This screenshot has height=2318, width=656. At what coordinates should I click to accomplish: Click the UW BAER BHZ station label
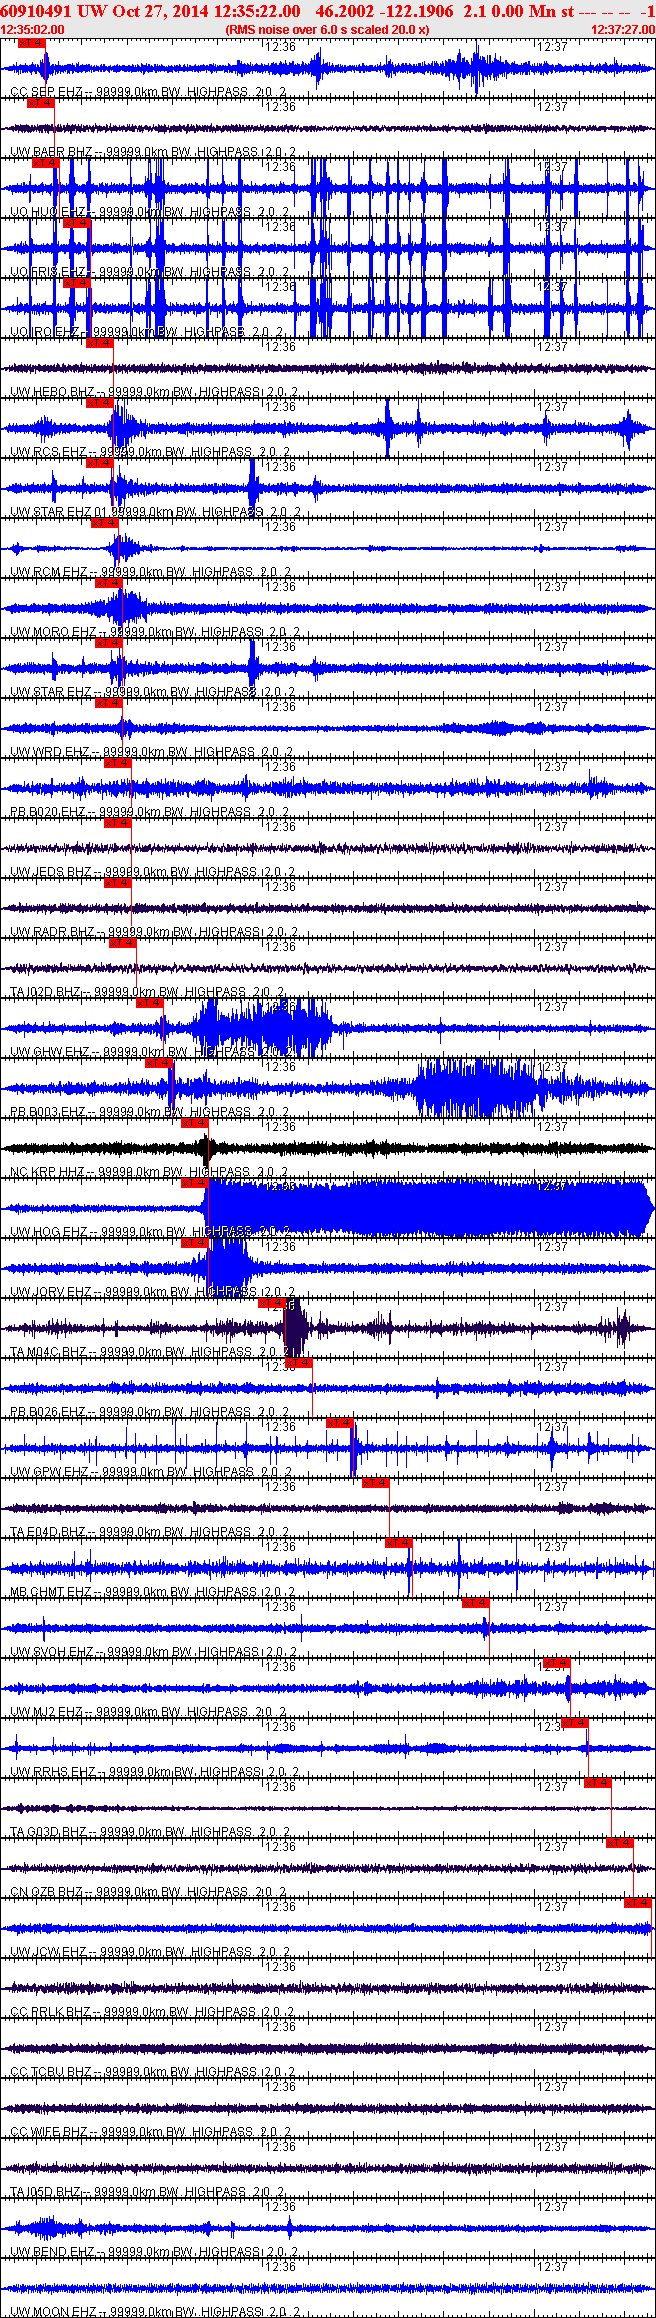51,152
